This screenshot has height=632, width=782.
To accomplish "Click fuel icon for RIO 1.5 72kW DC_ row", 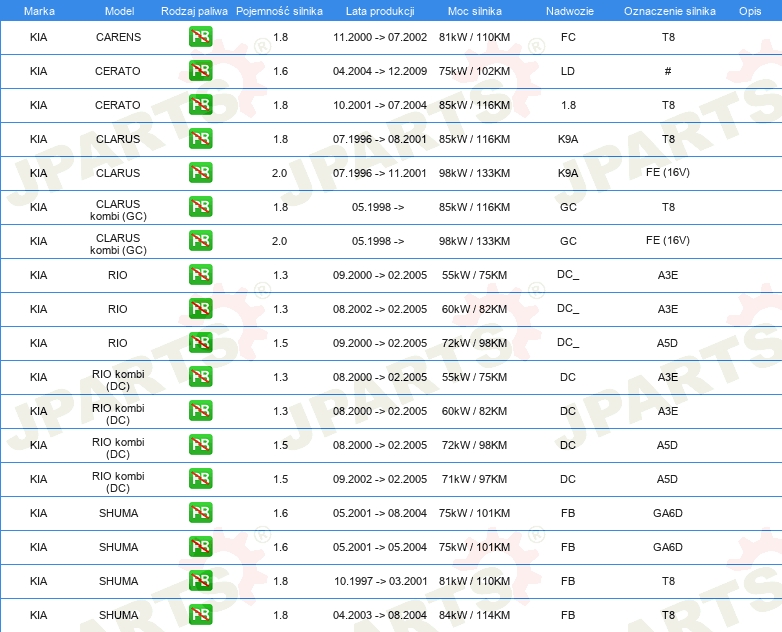I will click(x=200, y=342).
